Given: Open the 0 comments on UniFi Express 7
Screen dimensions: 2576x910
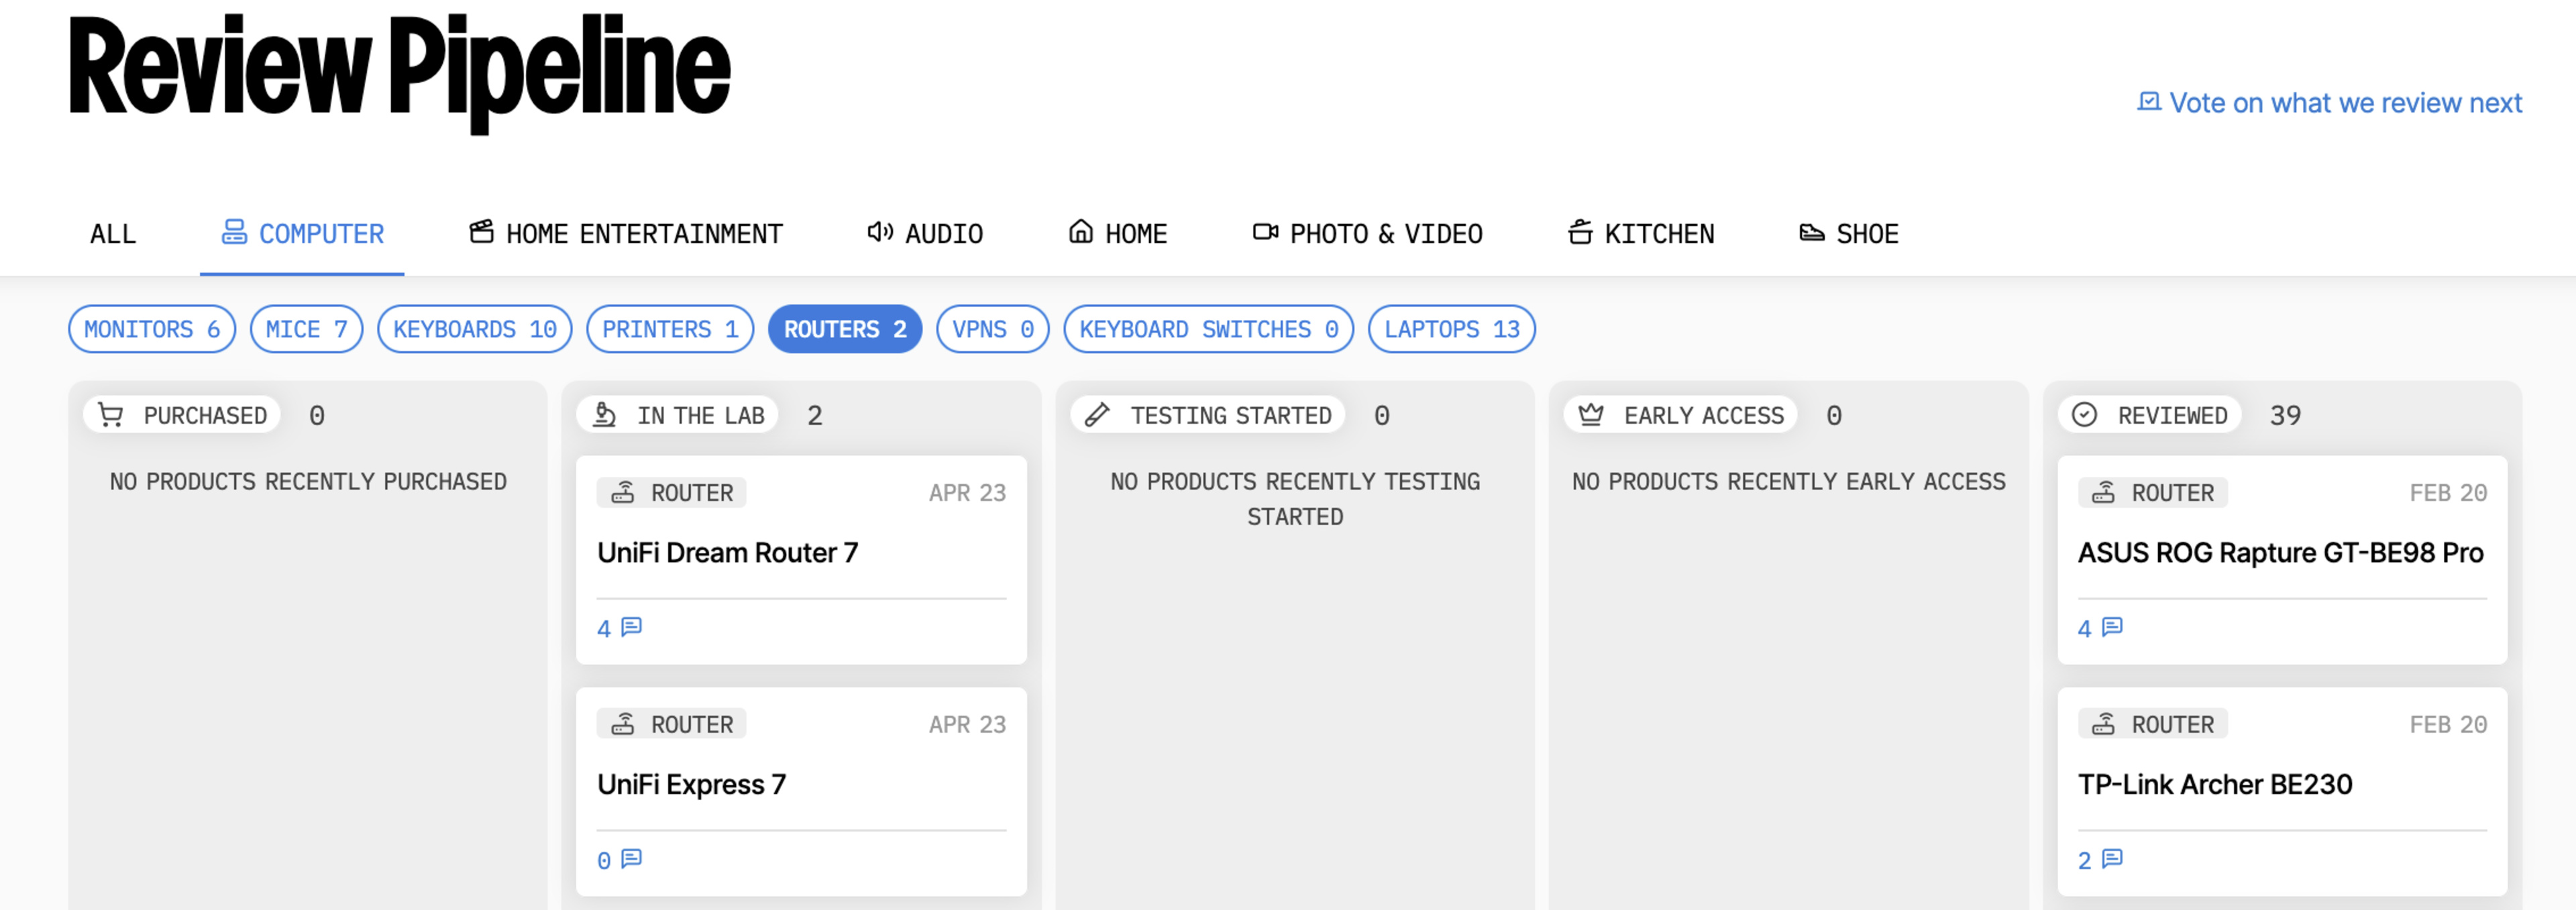Looking at the screenshot, I should pyautogui.click(x=619, y=860).
